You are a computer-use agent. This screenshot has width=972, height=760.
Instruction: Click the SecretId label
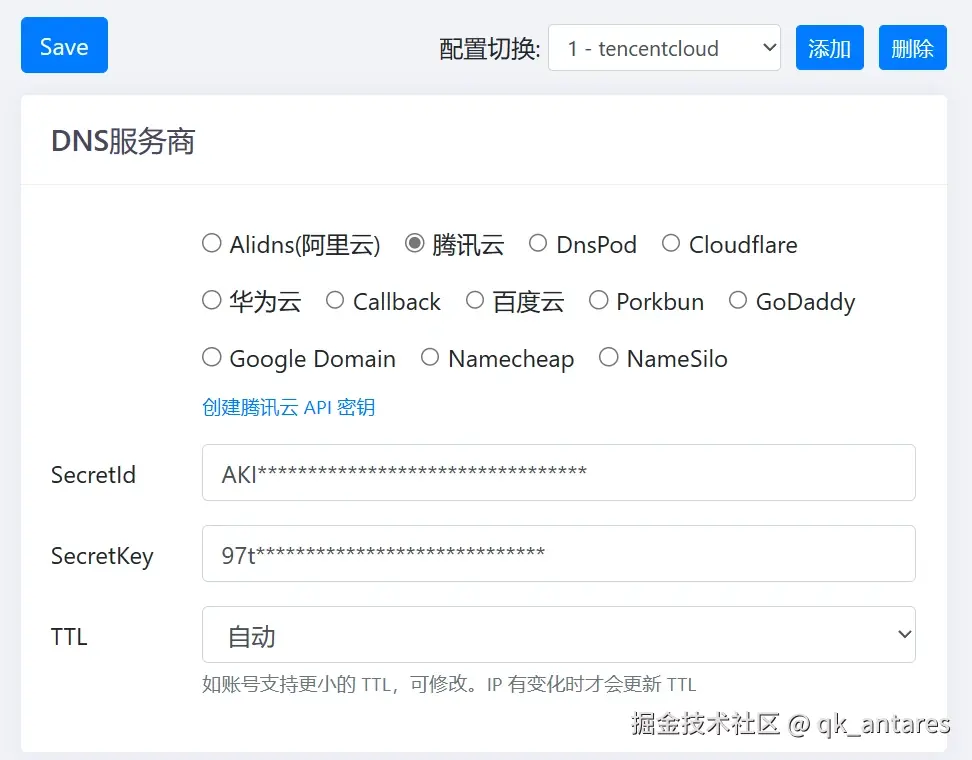[93, 475]
